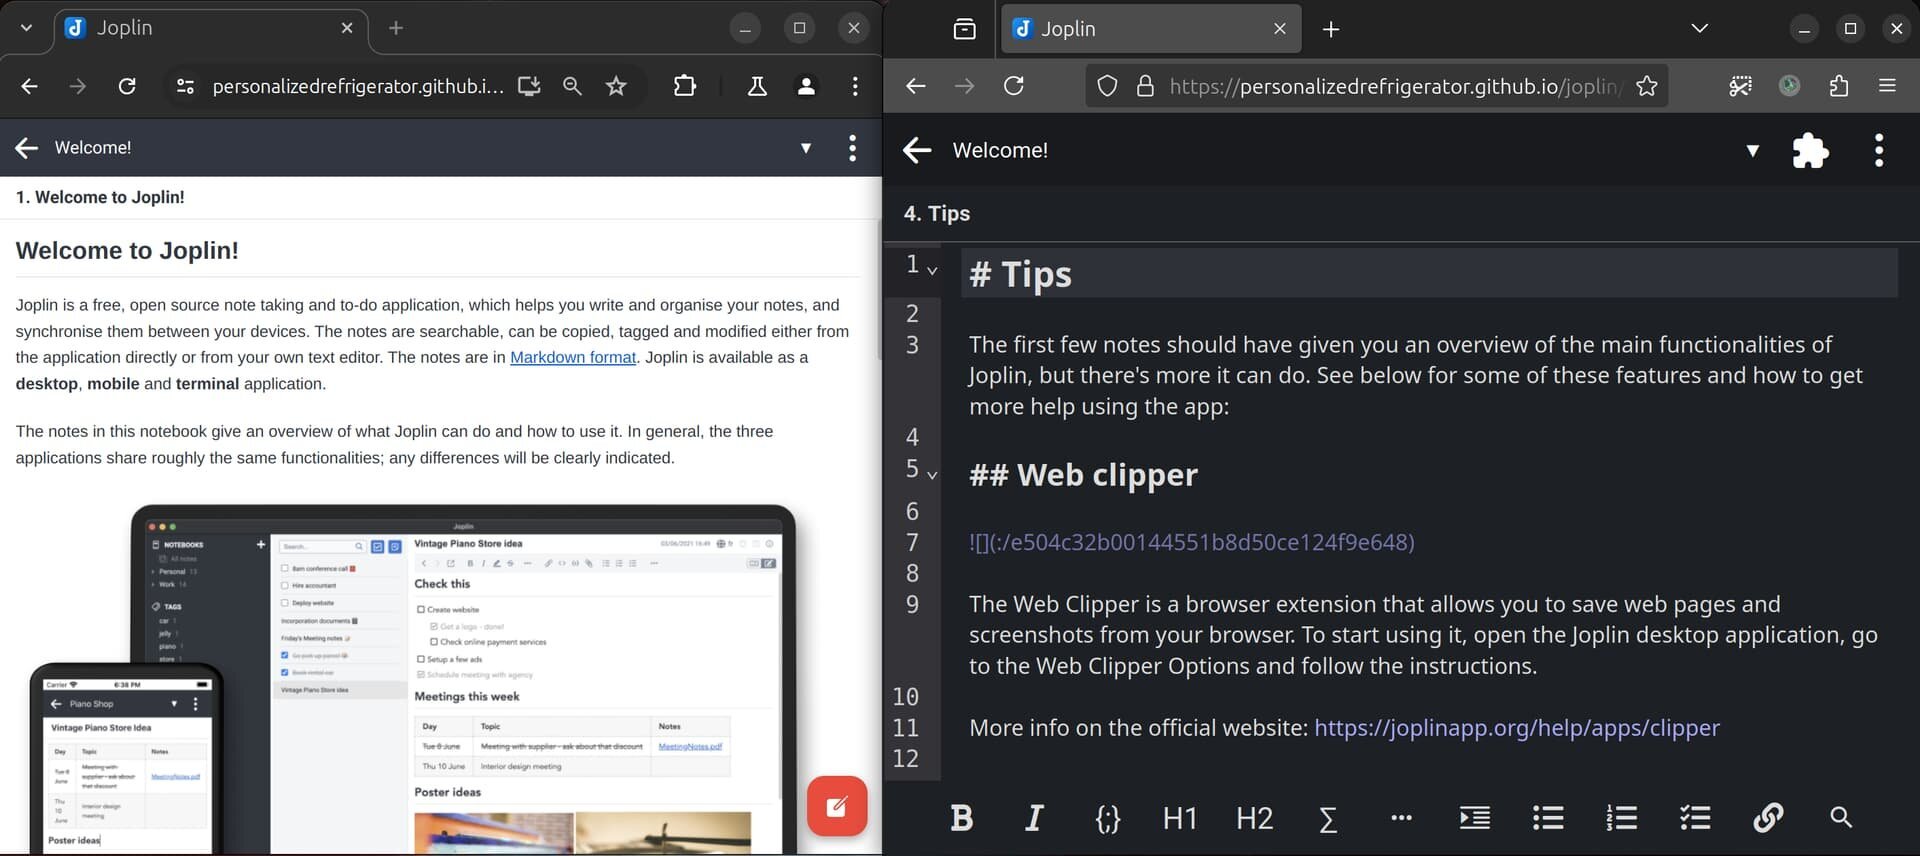Viewport: 1920px width, 856px height.
Task: Close Joplin tab in Firefox
Action: tap(1279, 29)
